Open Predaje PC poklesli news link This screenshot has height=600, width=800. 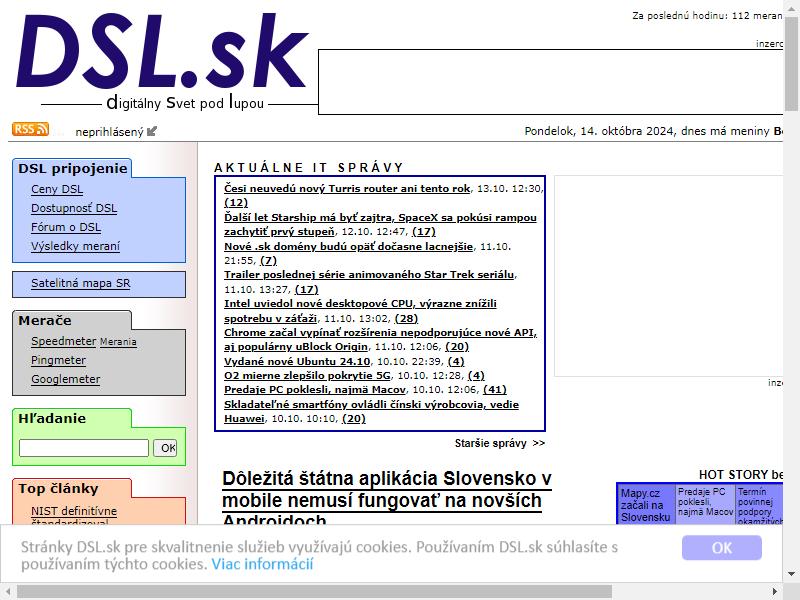(315, 390)
